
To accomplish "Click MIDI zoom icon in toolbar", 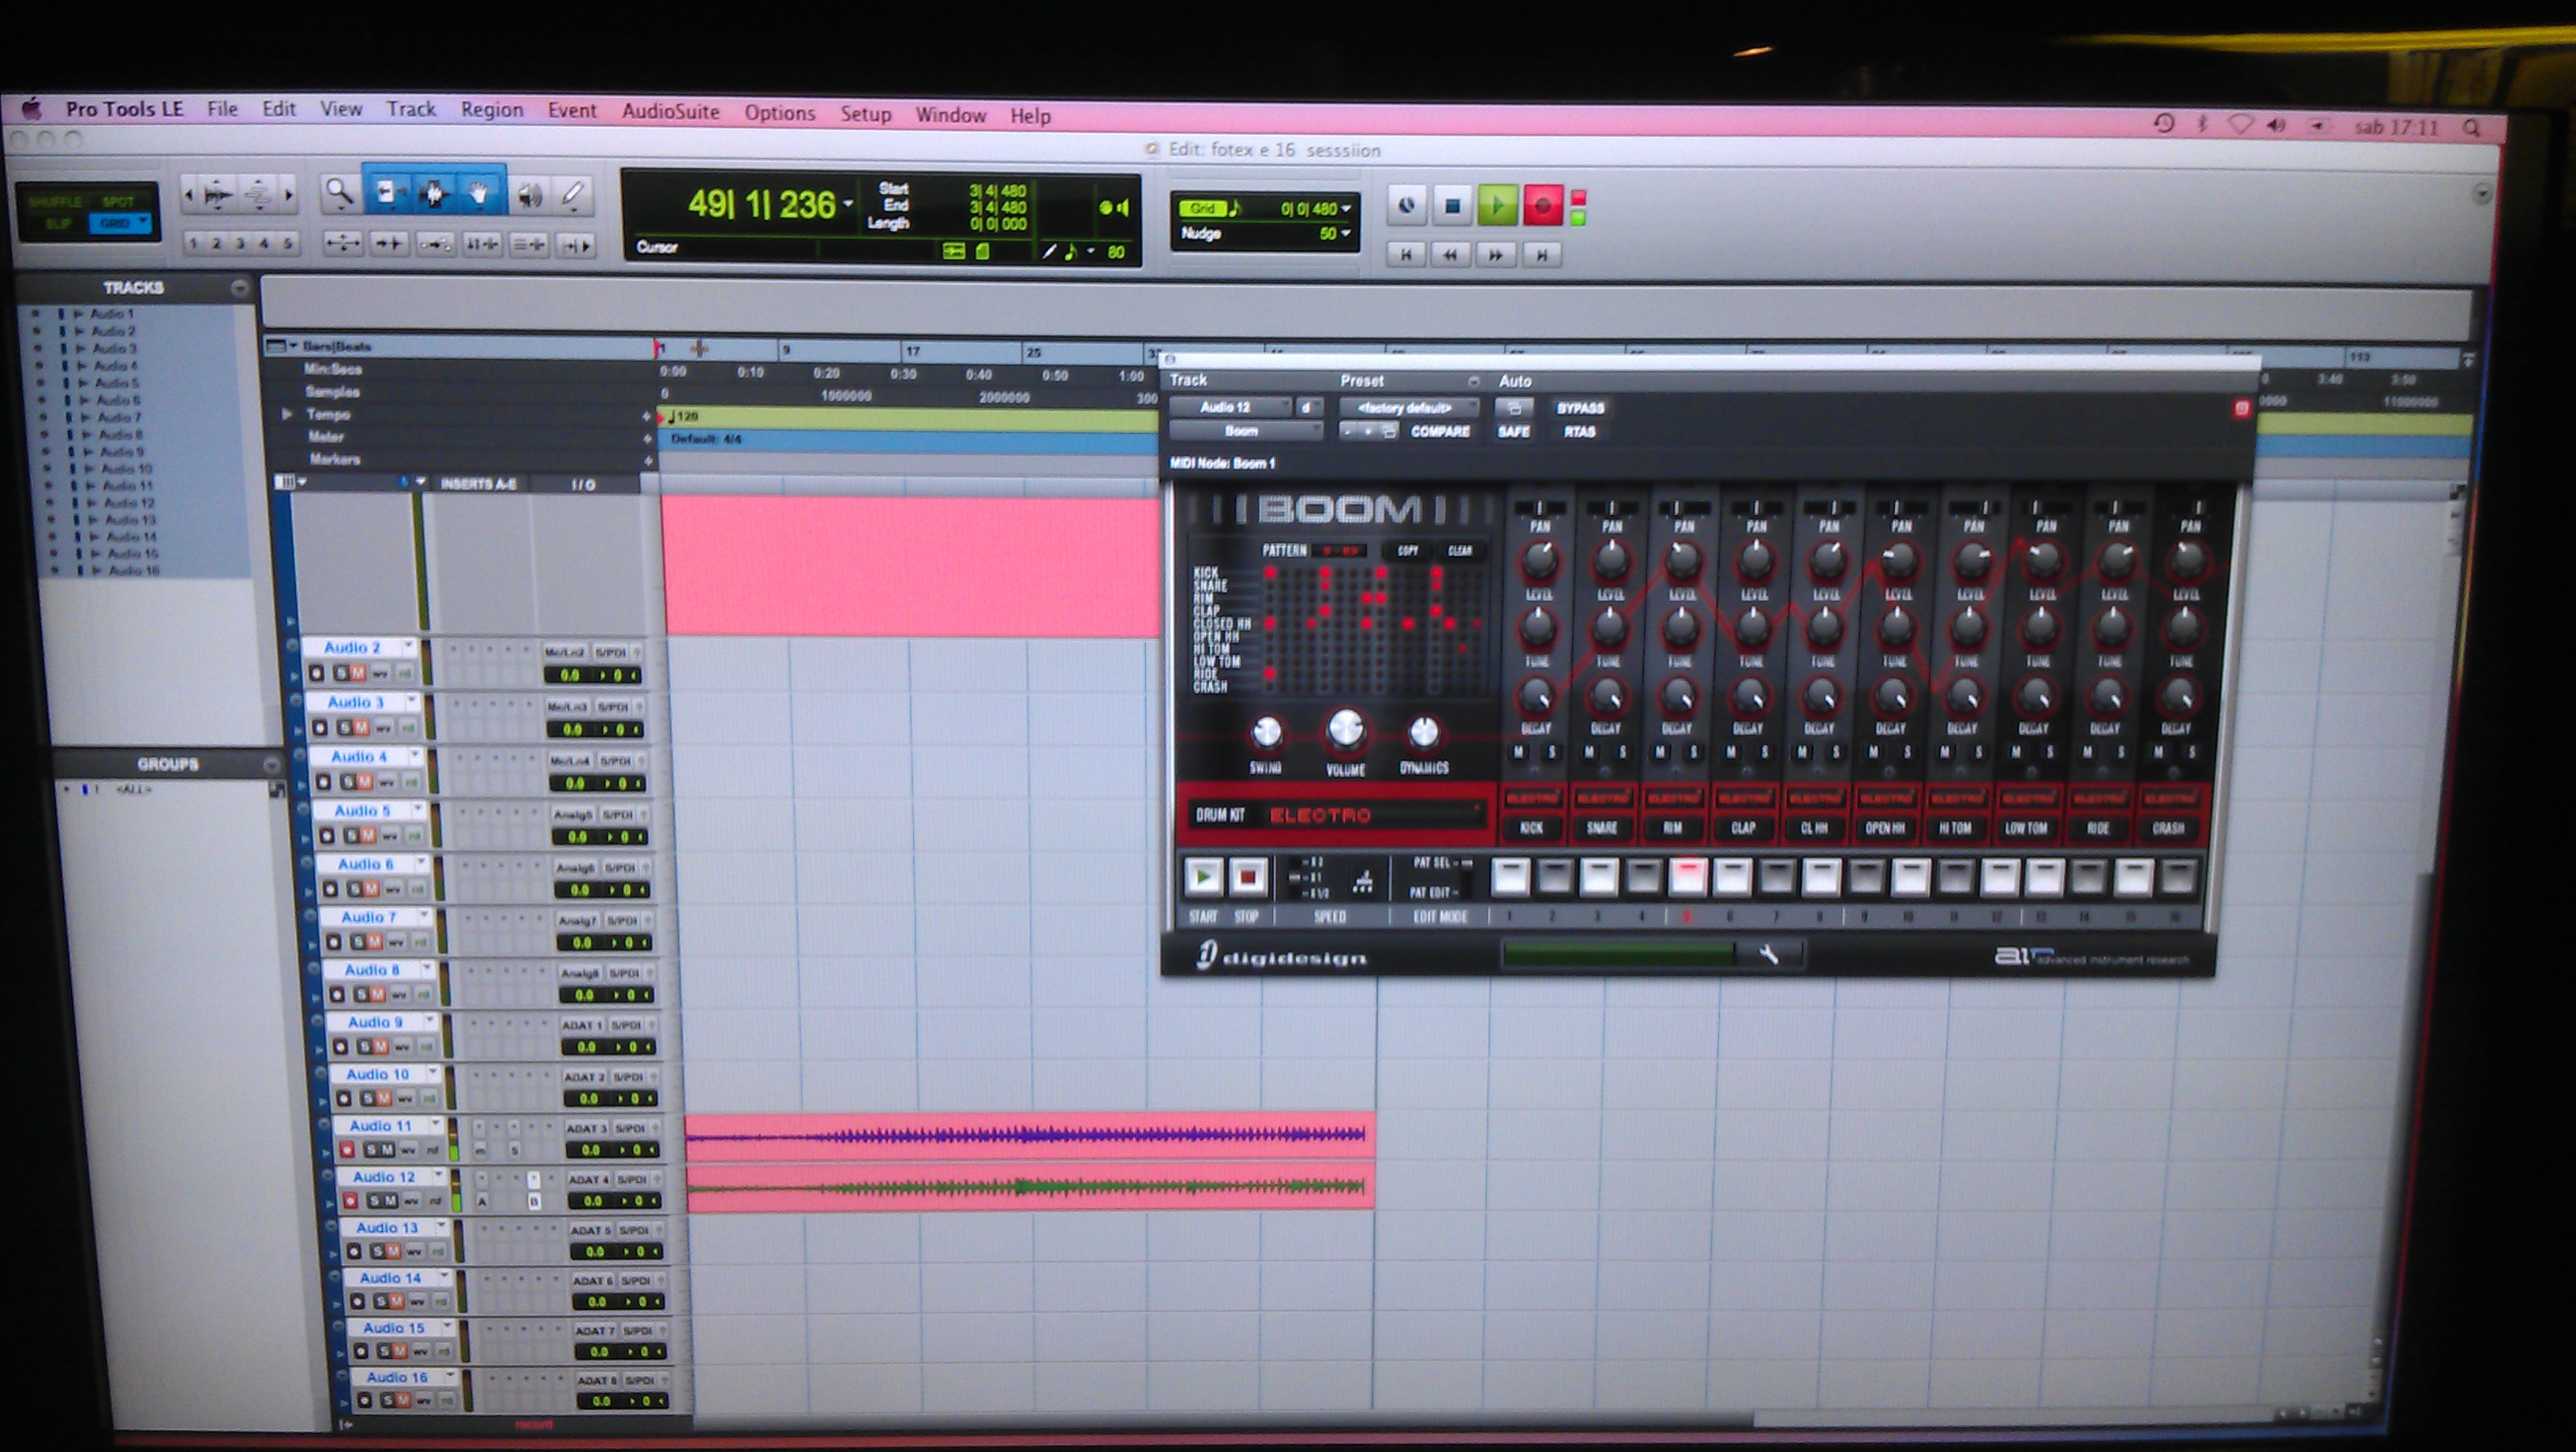I will tap(258, 195).
